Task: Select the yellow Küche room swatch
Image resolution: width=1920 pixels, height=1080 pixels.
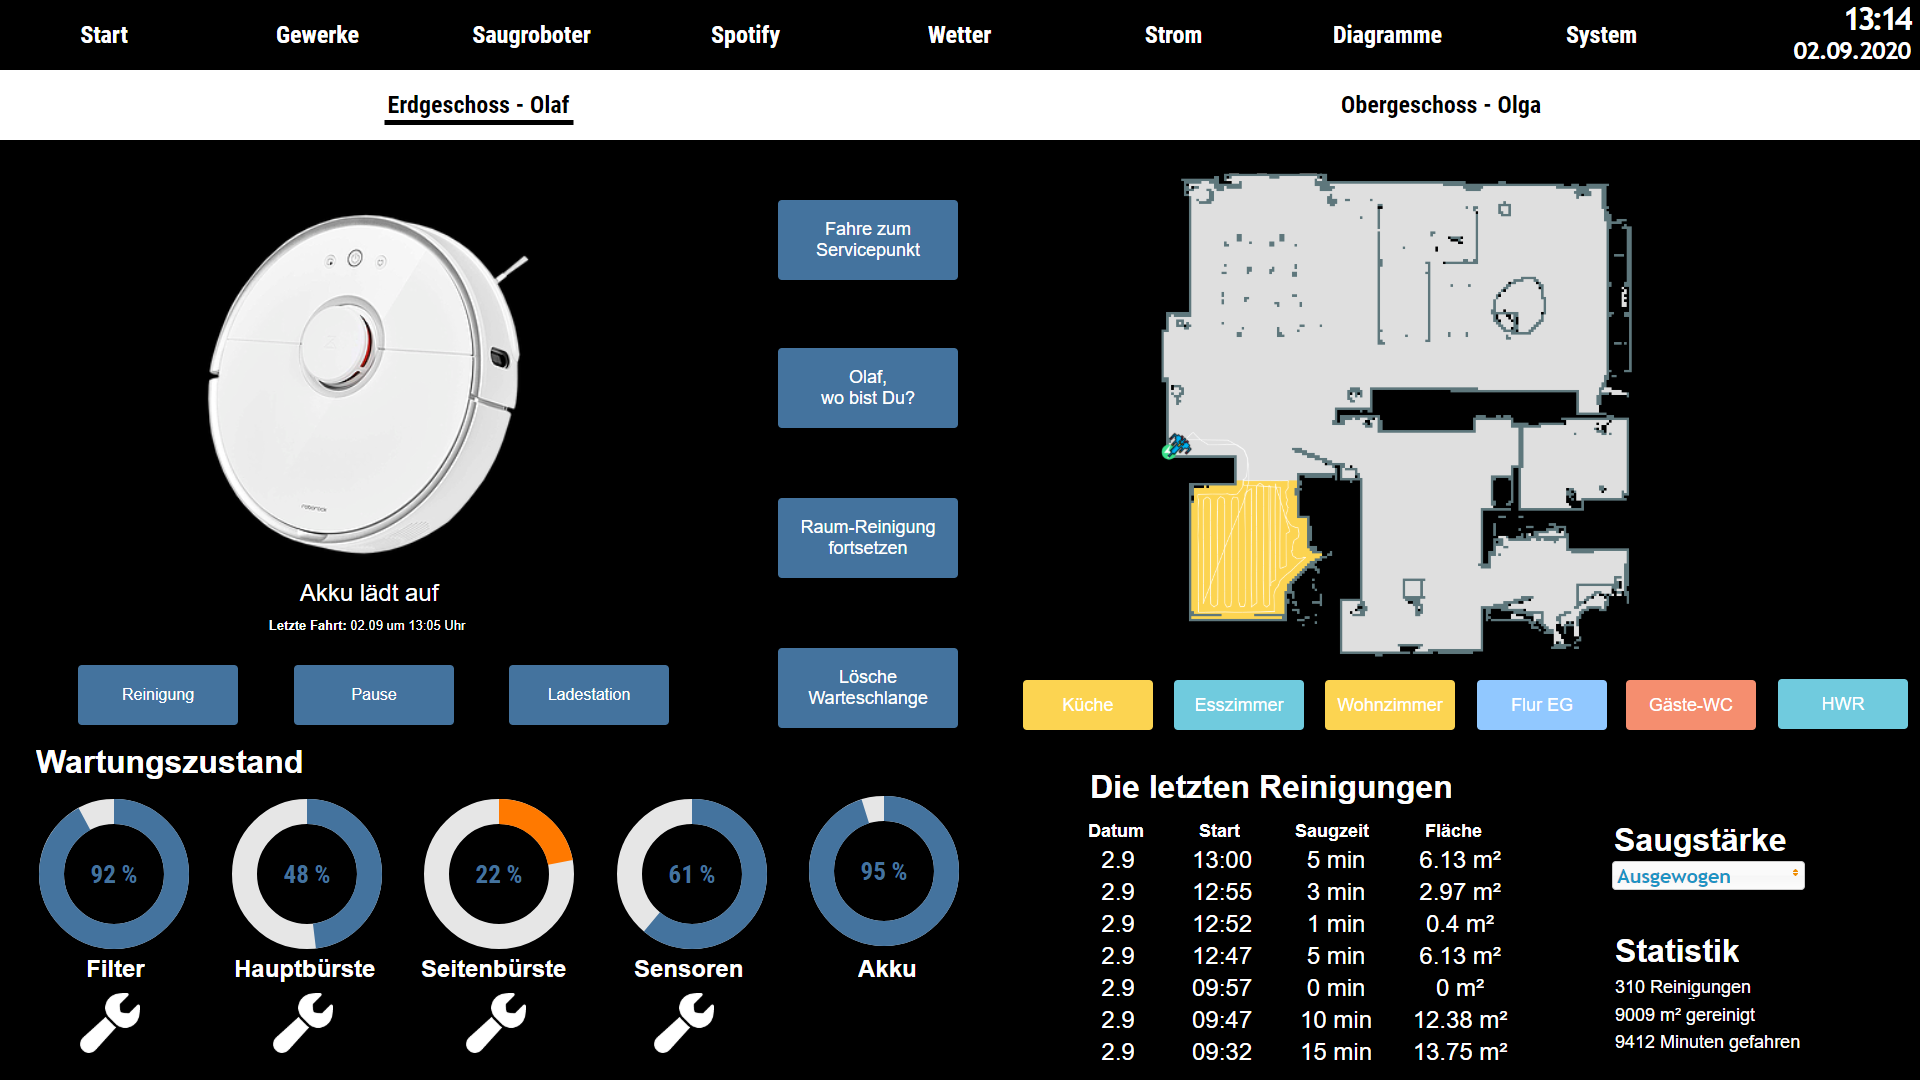Action: click(1088, 705)
